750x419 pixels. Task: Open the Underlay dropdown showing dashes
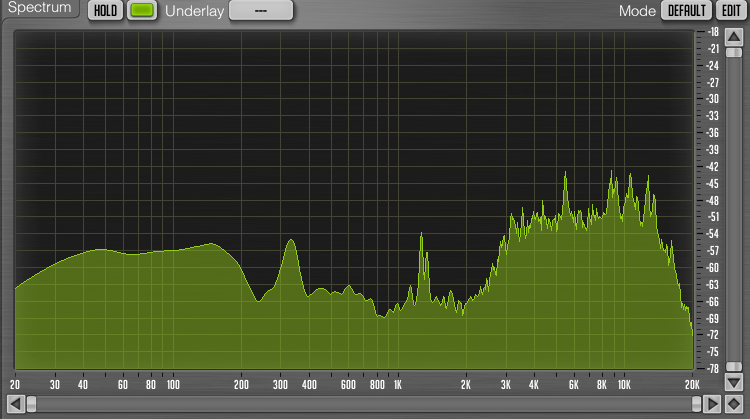[x=260, y=11]
